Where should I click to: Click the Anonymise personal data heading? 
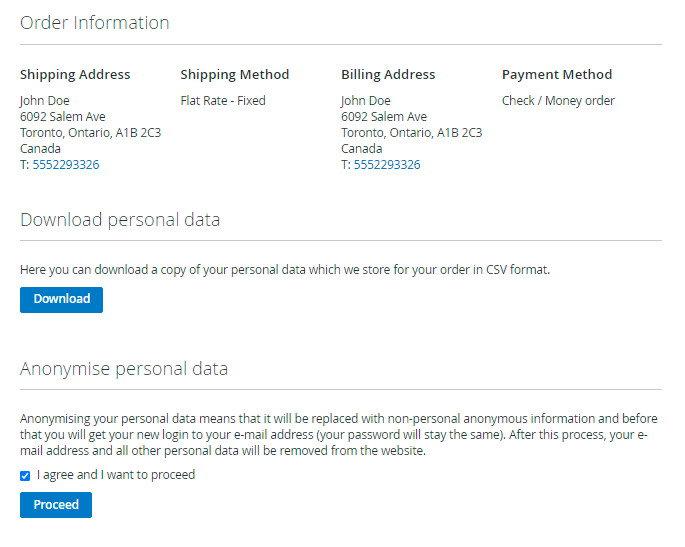click(124, 369)
